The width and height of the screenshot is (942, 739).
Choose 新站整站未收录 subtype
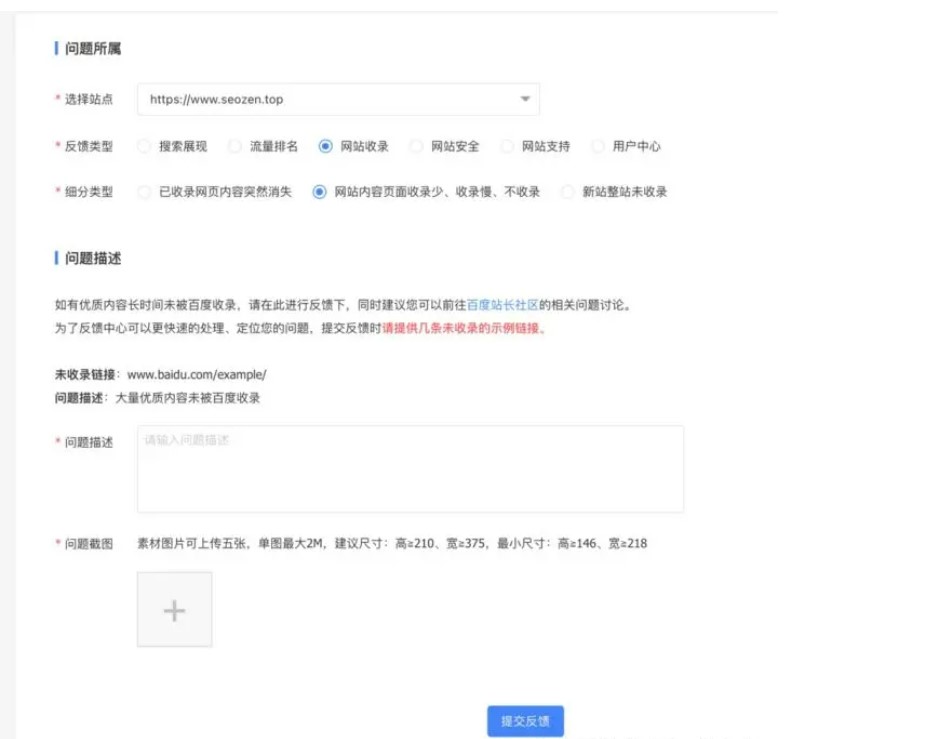click(x=568, y=192)
